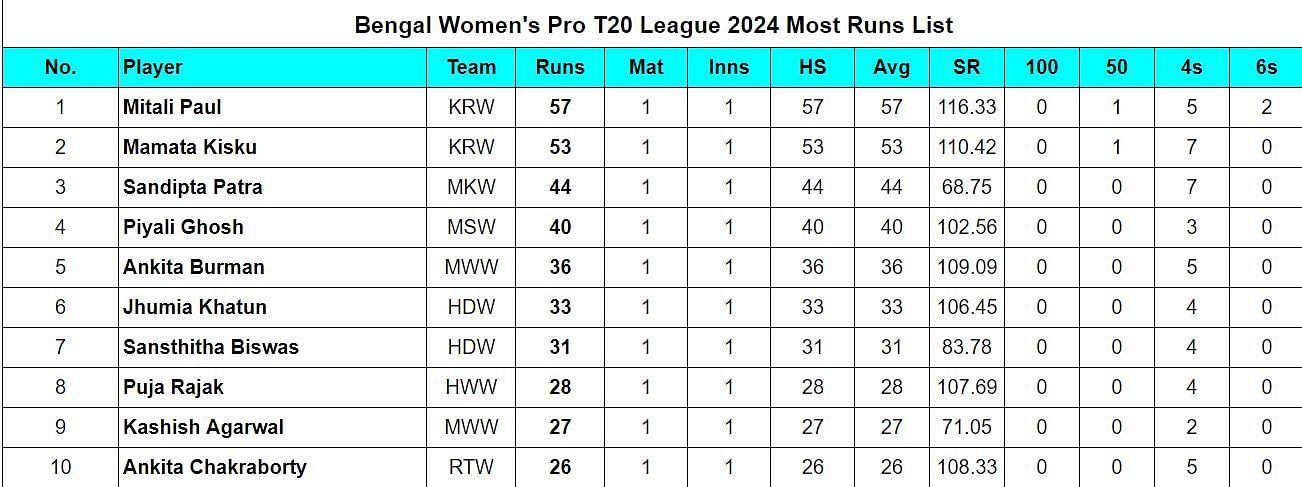1302x487 pixels.
Task: Click Piyali Ghosh's name
Action: [183, 227]
